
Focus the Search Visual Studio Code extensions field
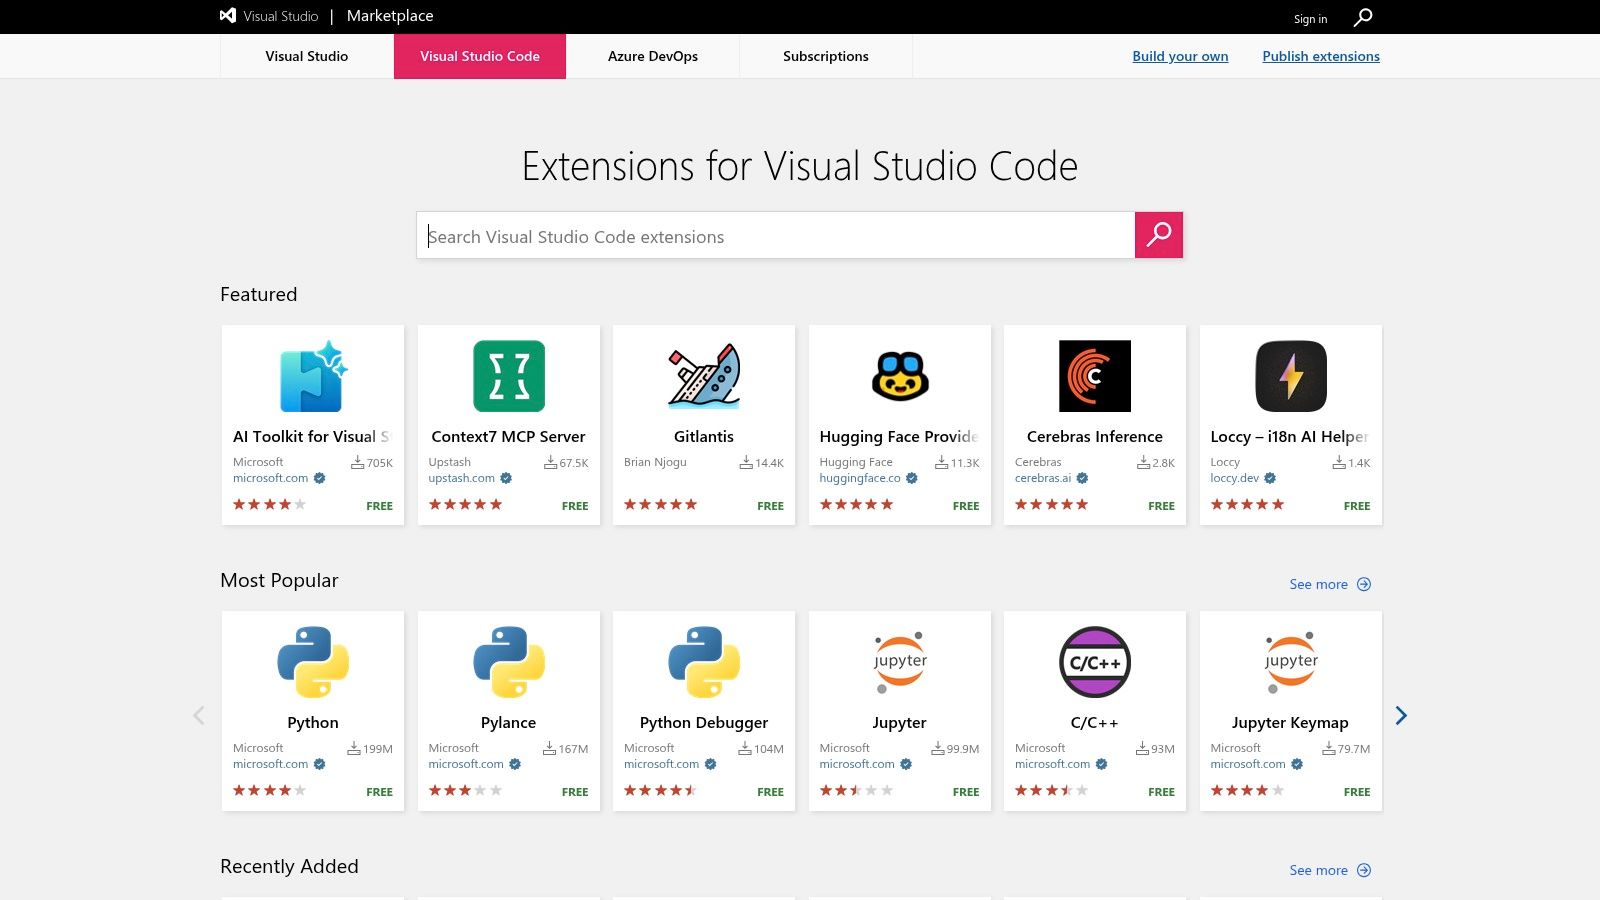click(x=775, y=236)
